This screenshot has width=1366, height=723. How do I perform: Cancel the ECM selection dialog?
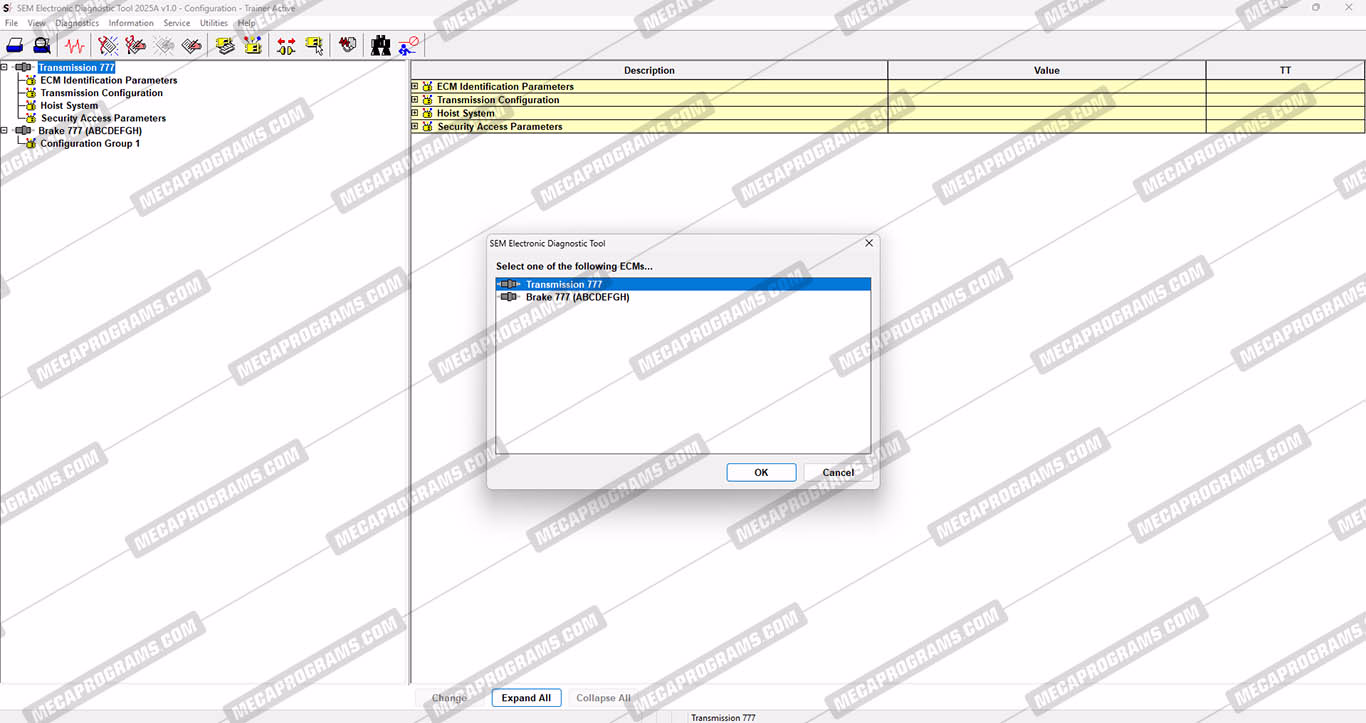838,473
